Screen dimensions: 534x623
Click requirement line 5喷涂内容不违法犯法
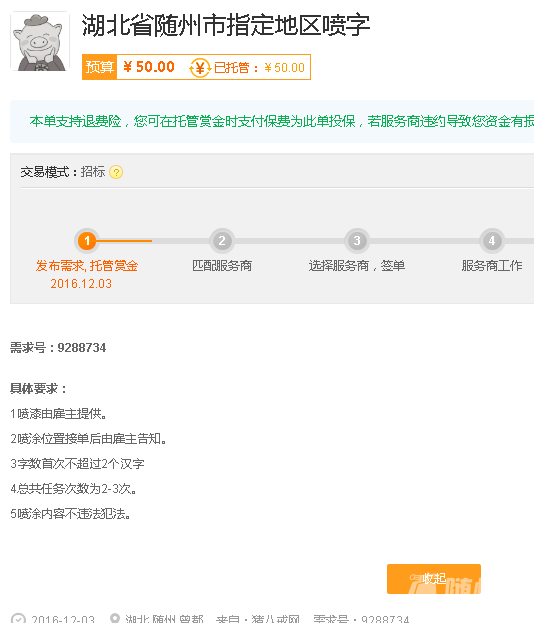[x=70, y=514]
